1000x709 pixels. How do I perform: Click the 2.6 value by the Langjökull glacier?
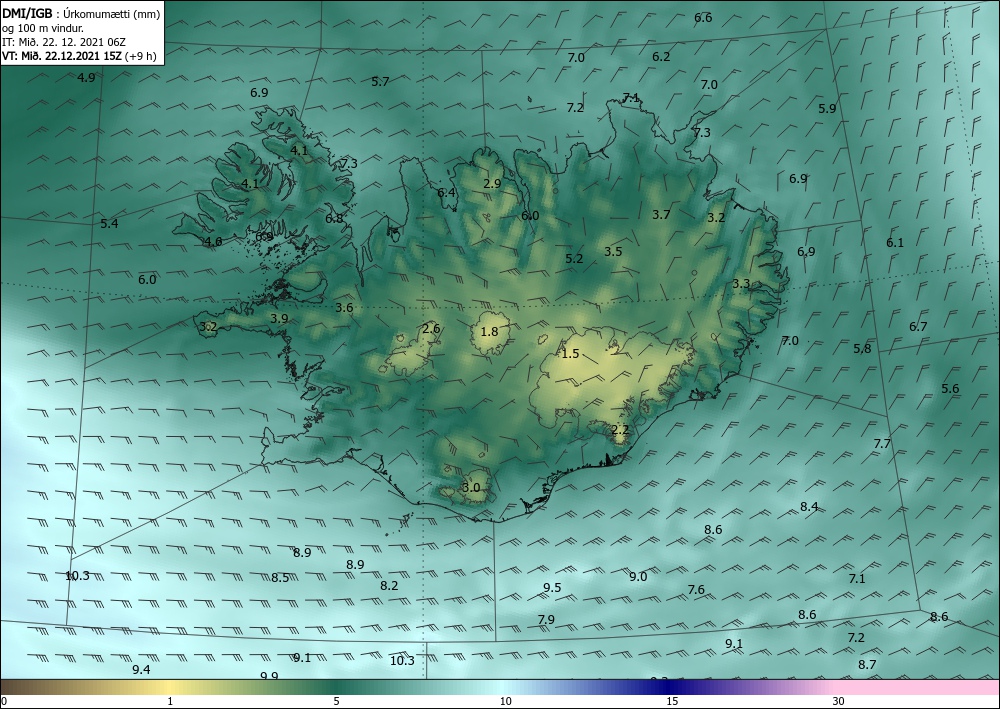431,329
